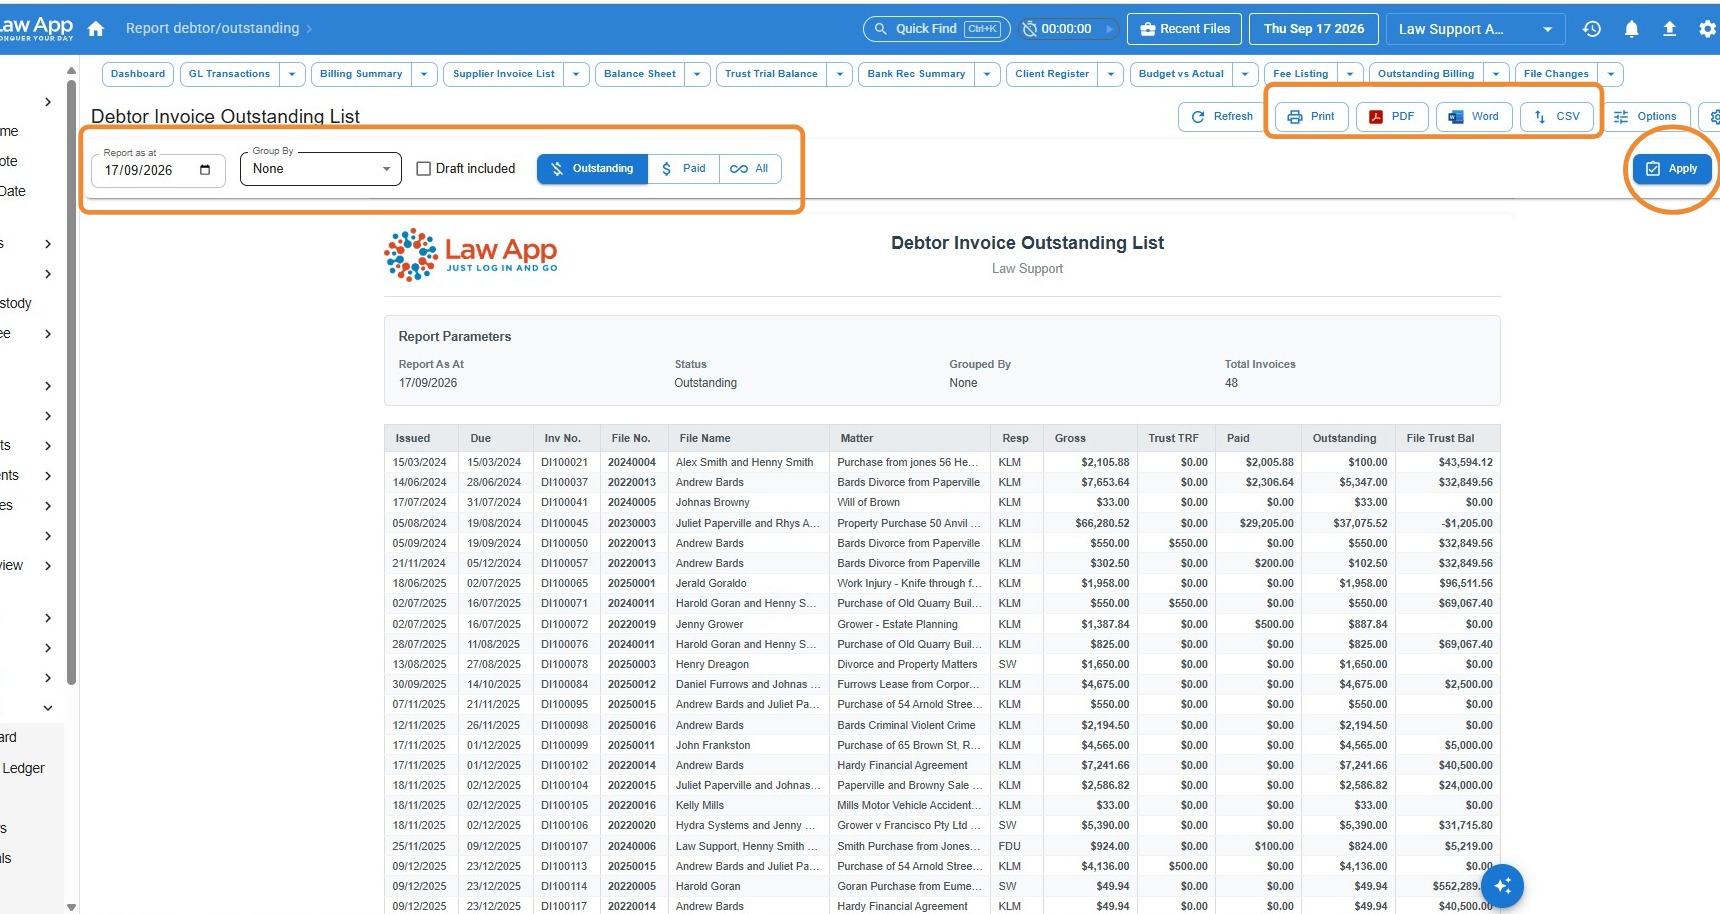1720x914 pixels.
Task: Expand File Changes dropdown arrow
Action: [1611, 74]
